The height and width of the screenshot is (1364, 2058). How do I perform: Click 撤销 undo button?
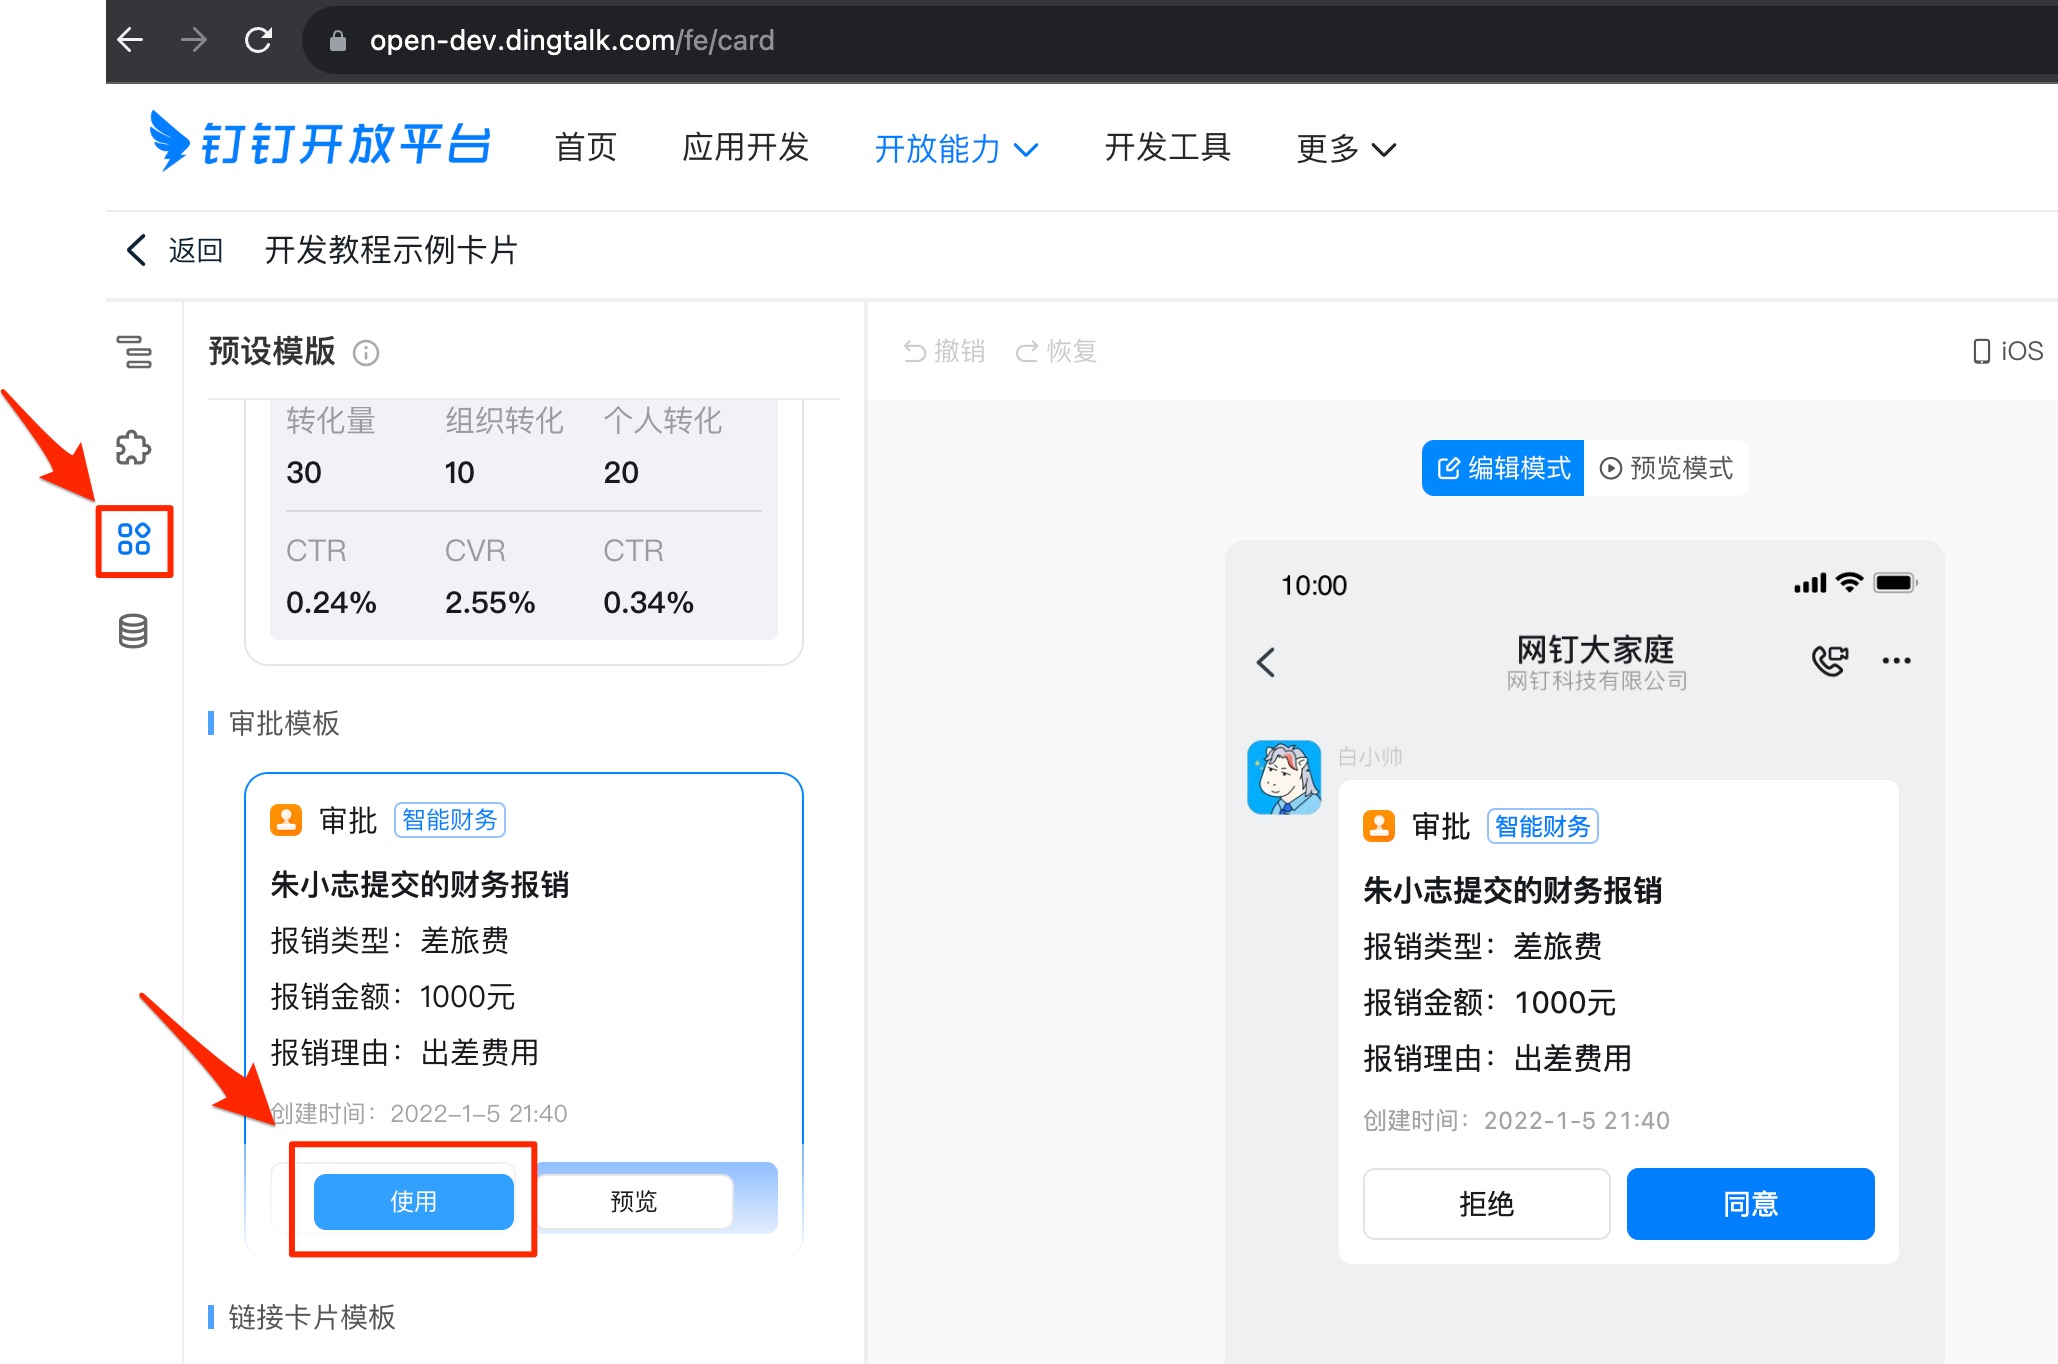944,351
